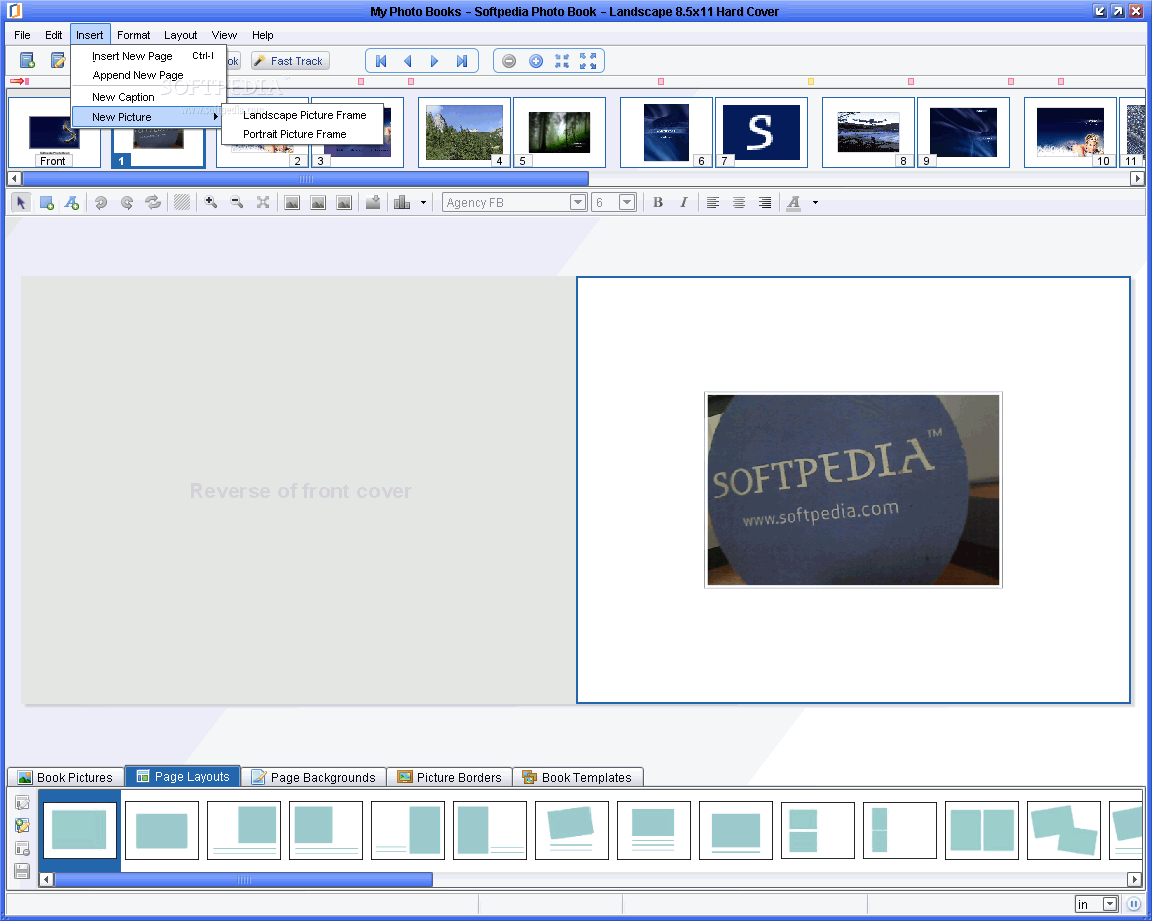Switch to the Page Backgrounds tab

pyautogui.click(x=314, y=777)
